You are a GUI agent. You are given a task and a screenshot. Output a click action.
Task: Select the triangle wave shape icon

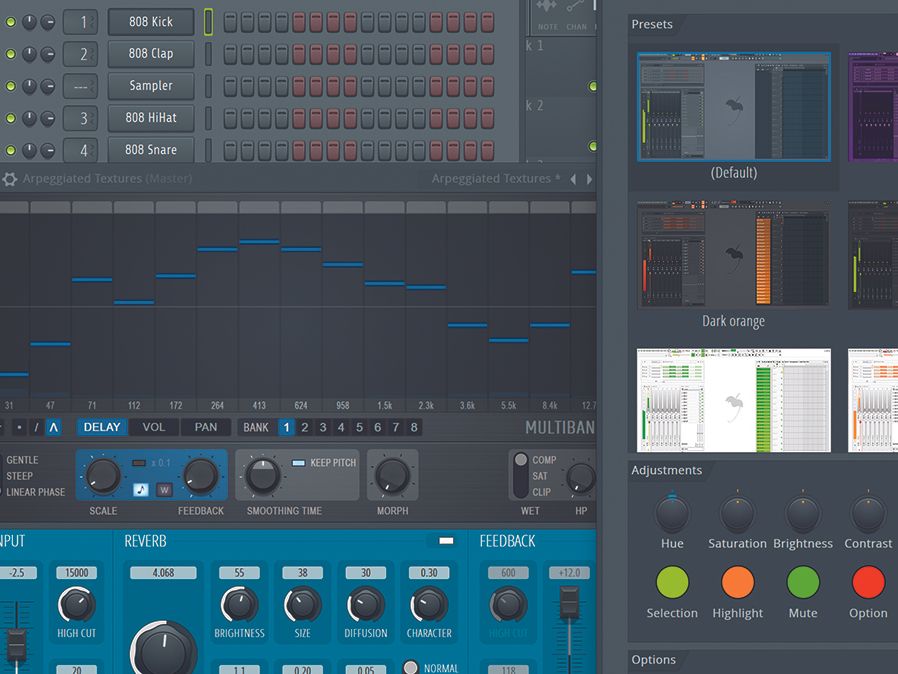(54, 427)
